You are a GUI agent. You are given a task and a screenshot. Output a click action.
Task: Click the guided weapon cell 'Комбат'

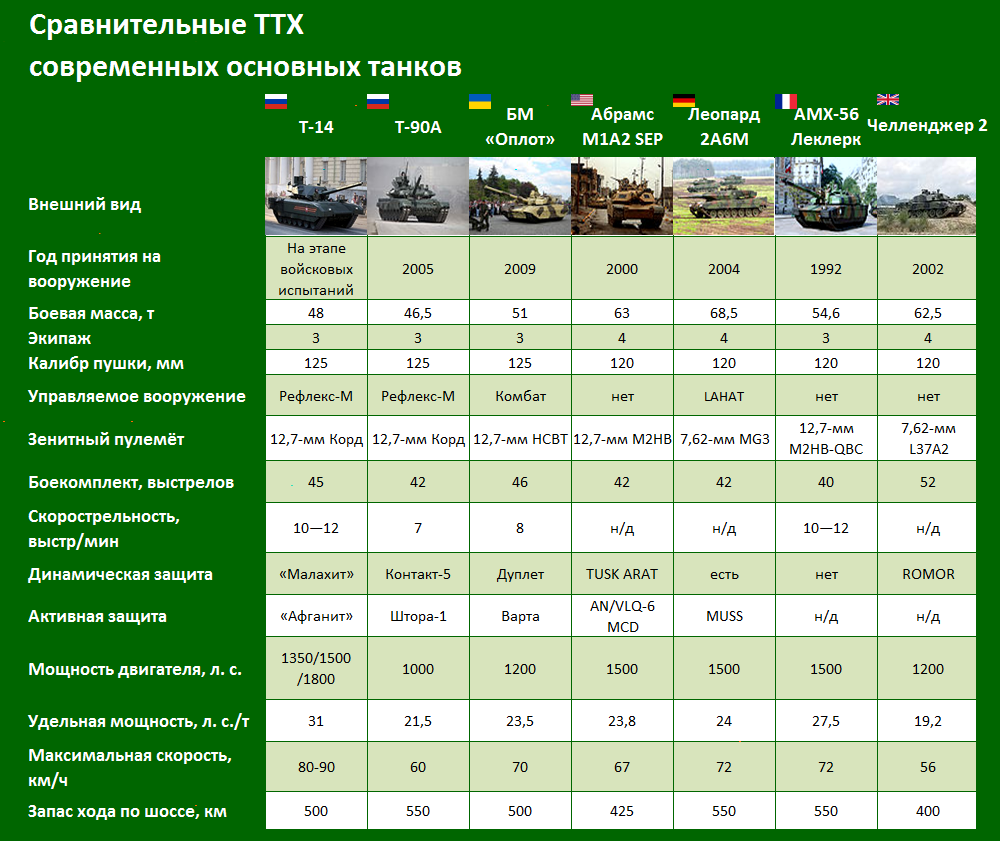point(520,396)
